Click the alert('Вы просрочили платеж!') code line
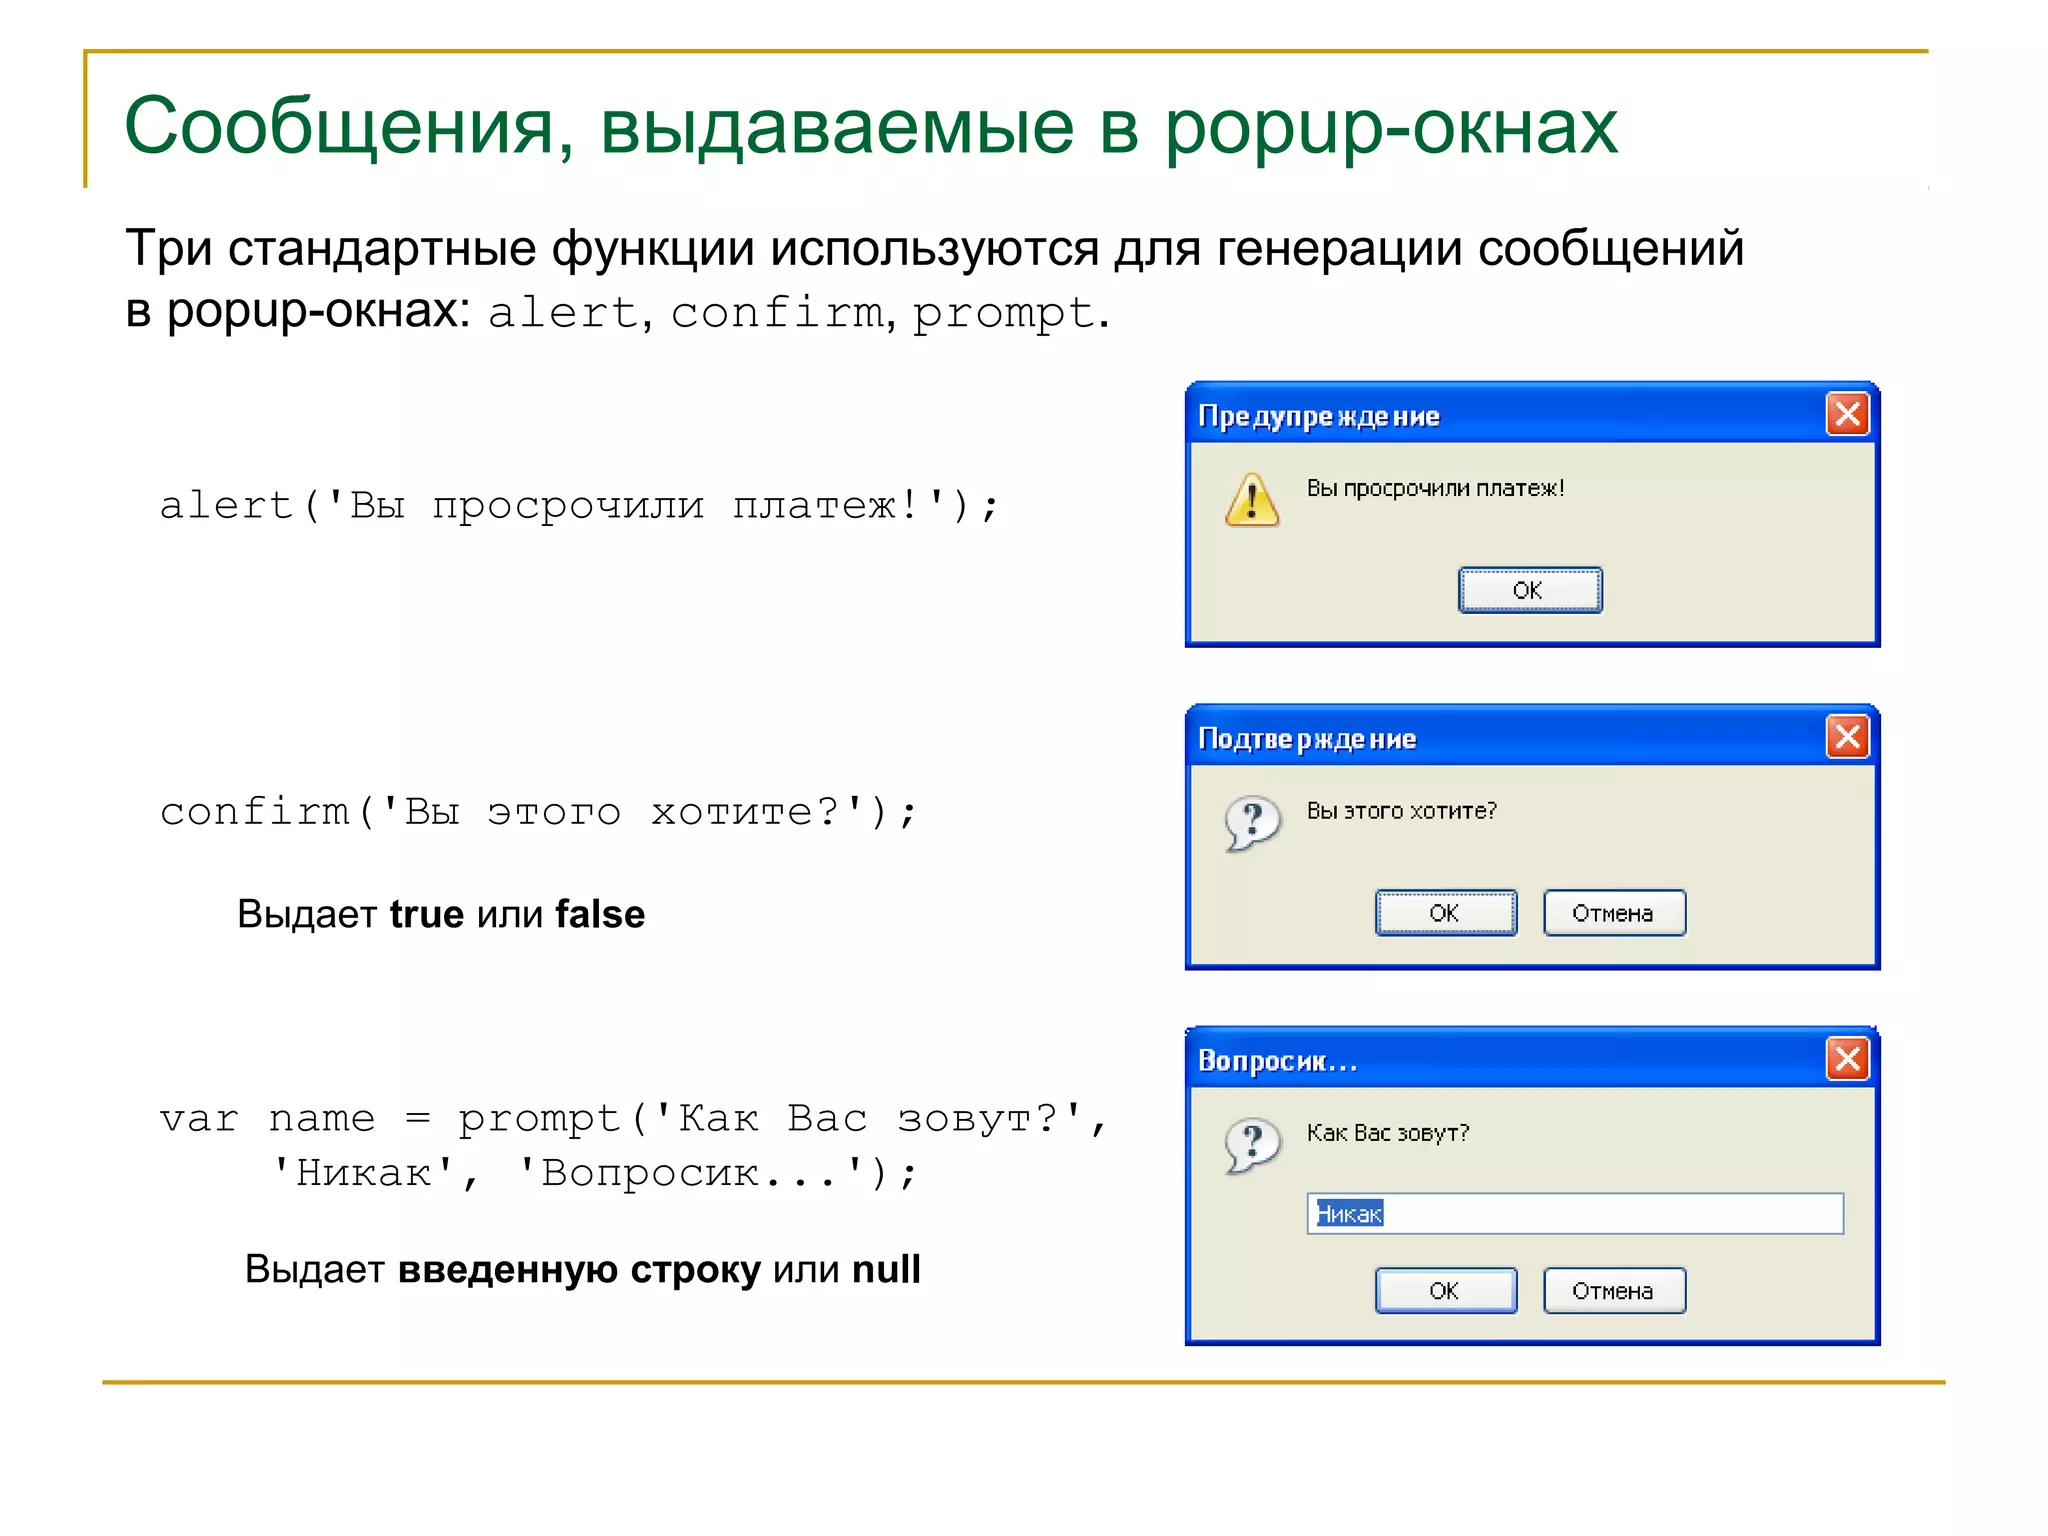 click(x=579, y=505)
